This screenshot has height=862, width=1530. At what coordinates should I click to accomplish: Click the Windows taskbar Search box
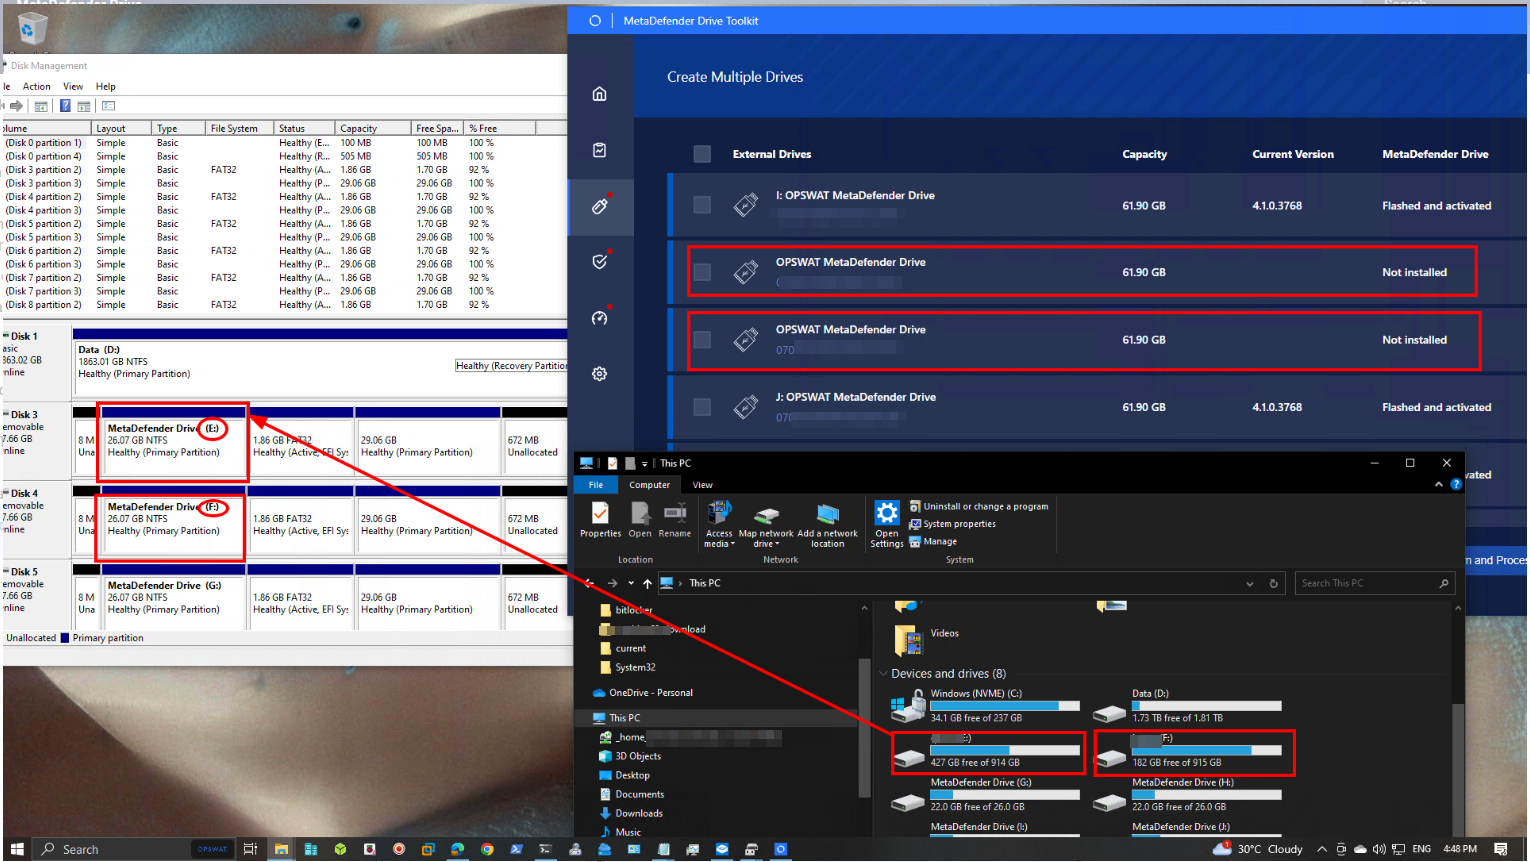pos(135,849)
